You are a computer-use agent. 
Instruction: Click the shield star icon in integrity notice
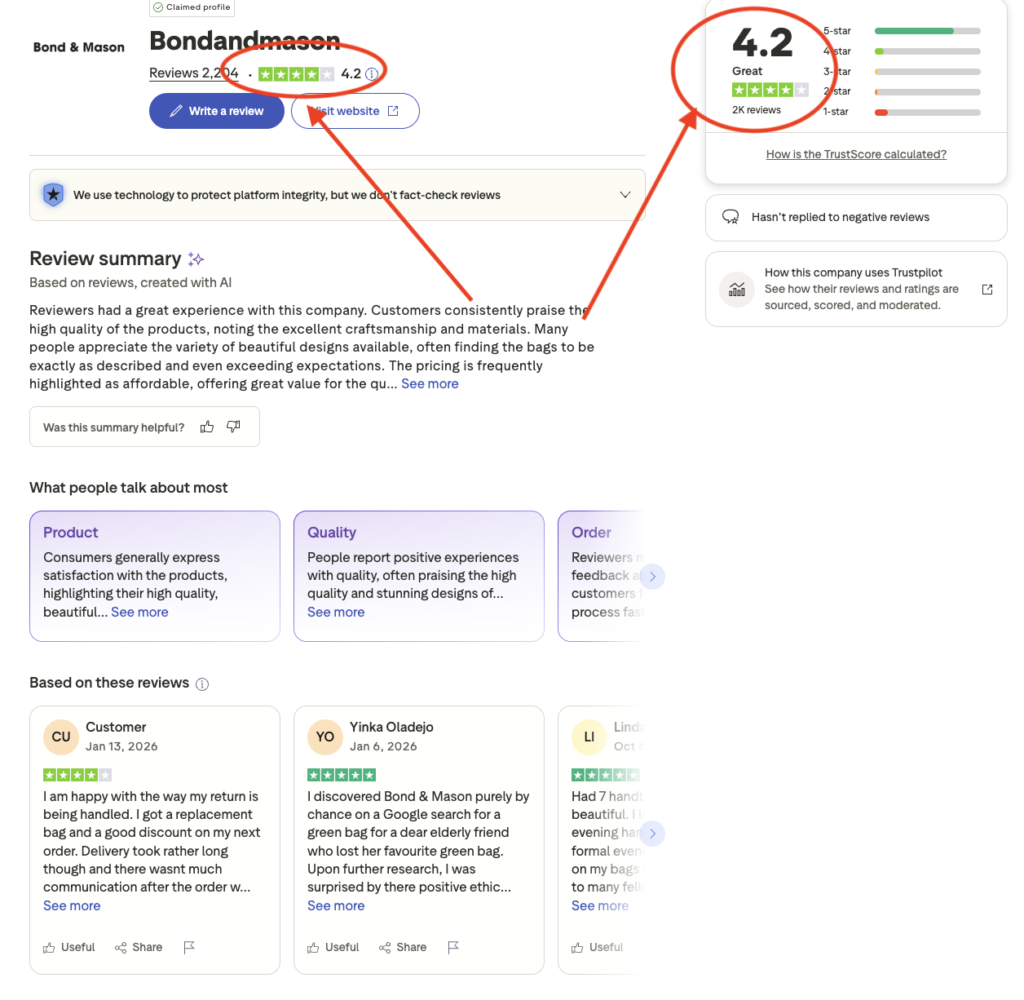(54, 195)
